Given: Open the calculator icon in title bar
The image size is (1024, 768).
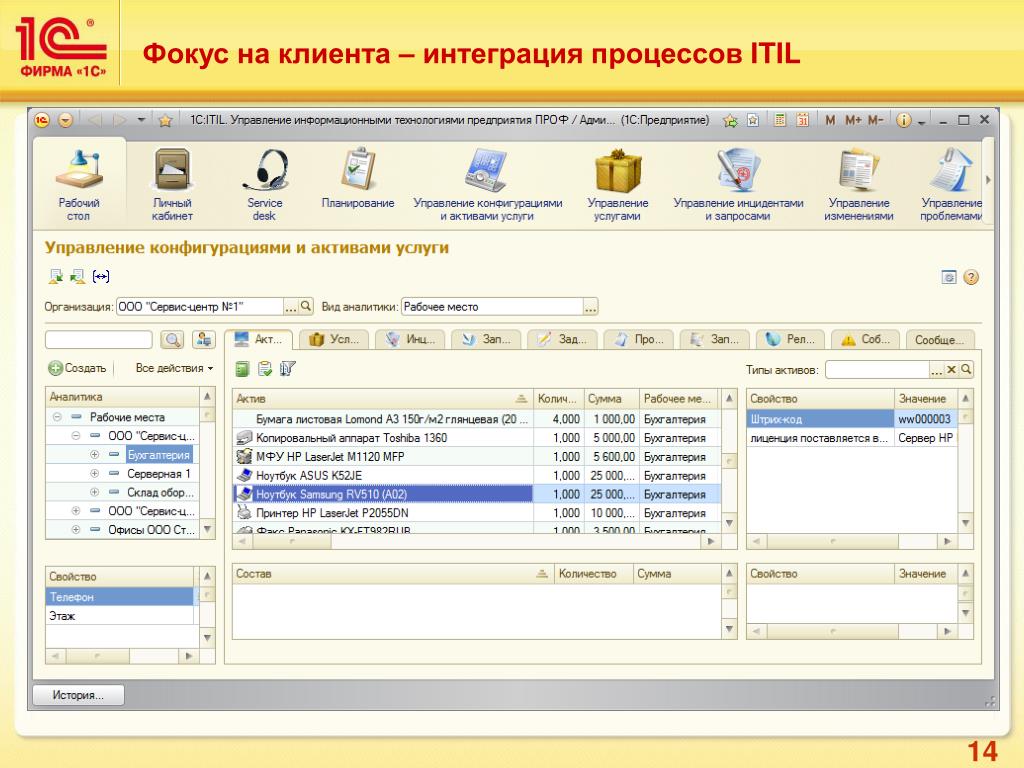Looking at the screenshot, I should [x=779, y=120].
